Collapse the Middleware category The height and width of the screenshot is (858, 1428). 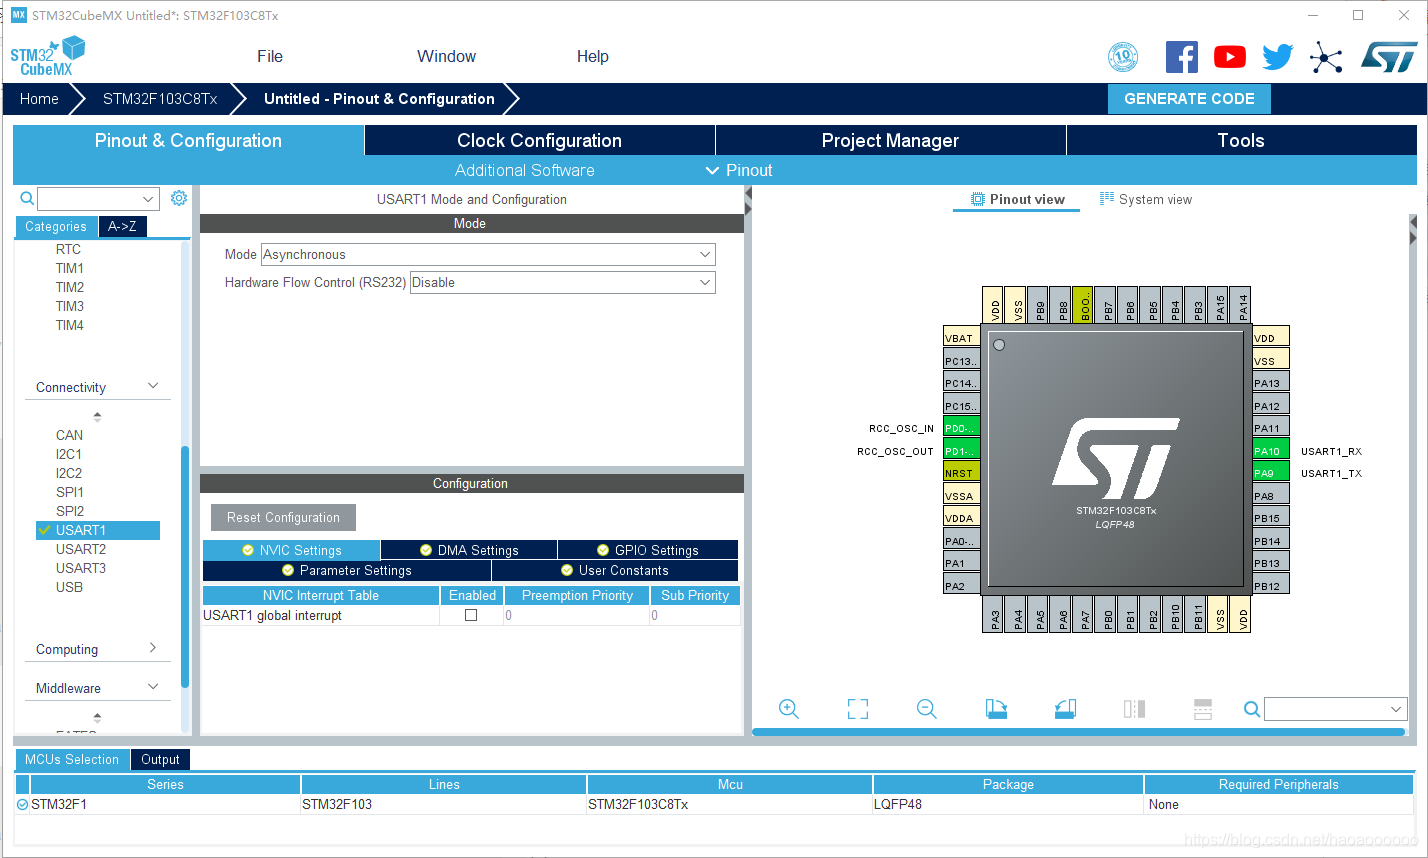153,687
